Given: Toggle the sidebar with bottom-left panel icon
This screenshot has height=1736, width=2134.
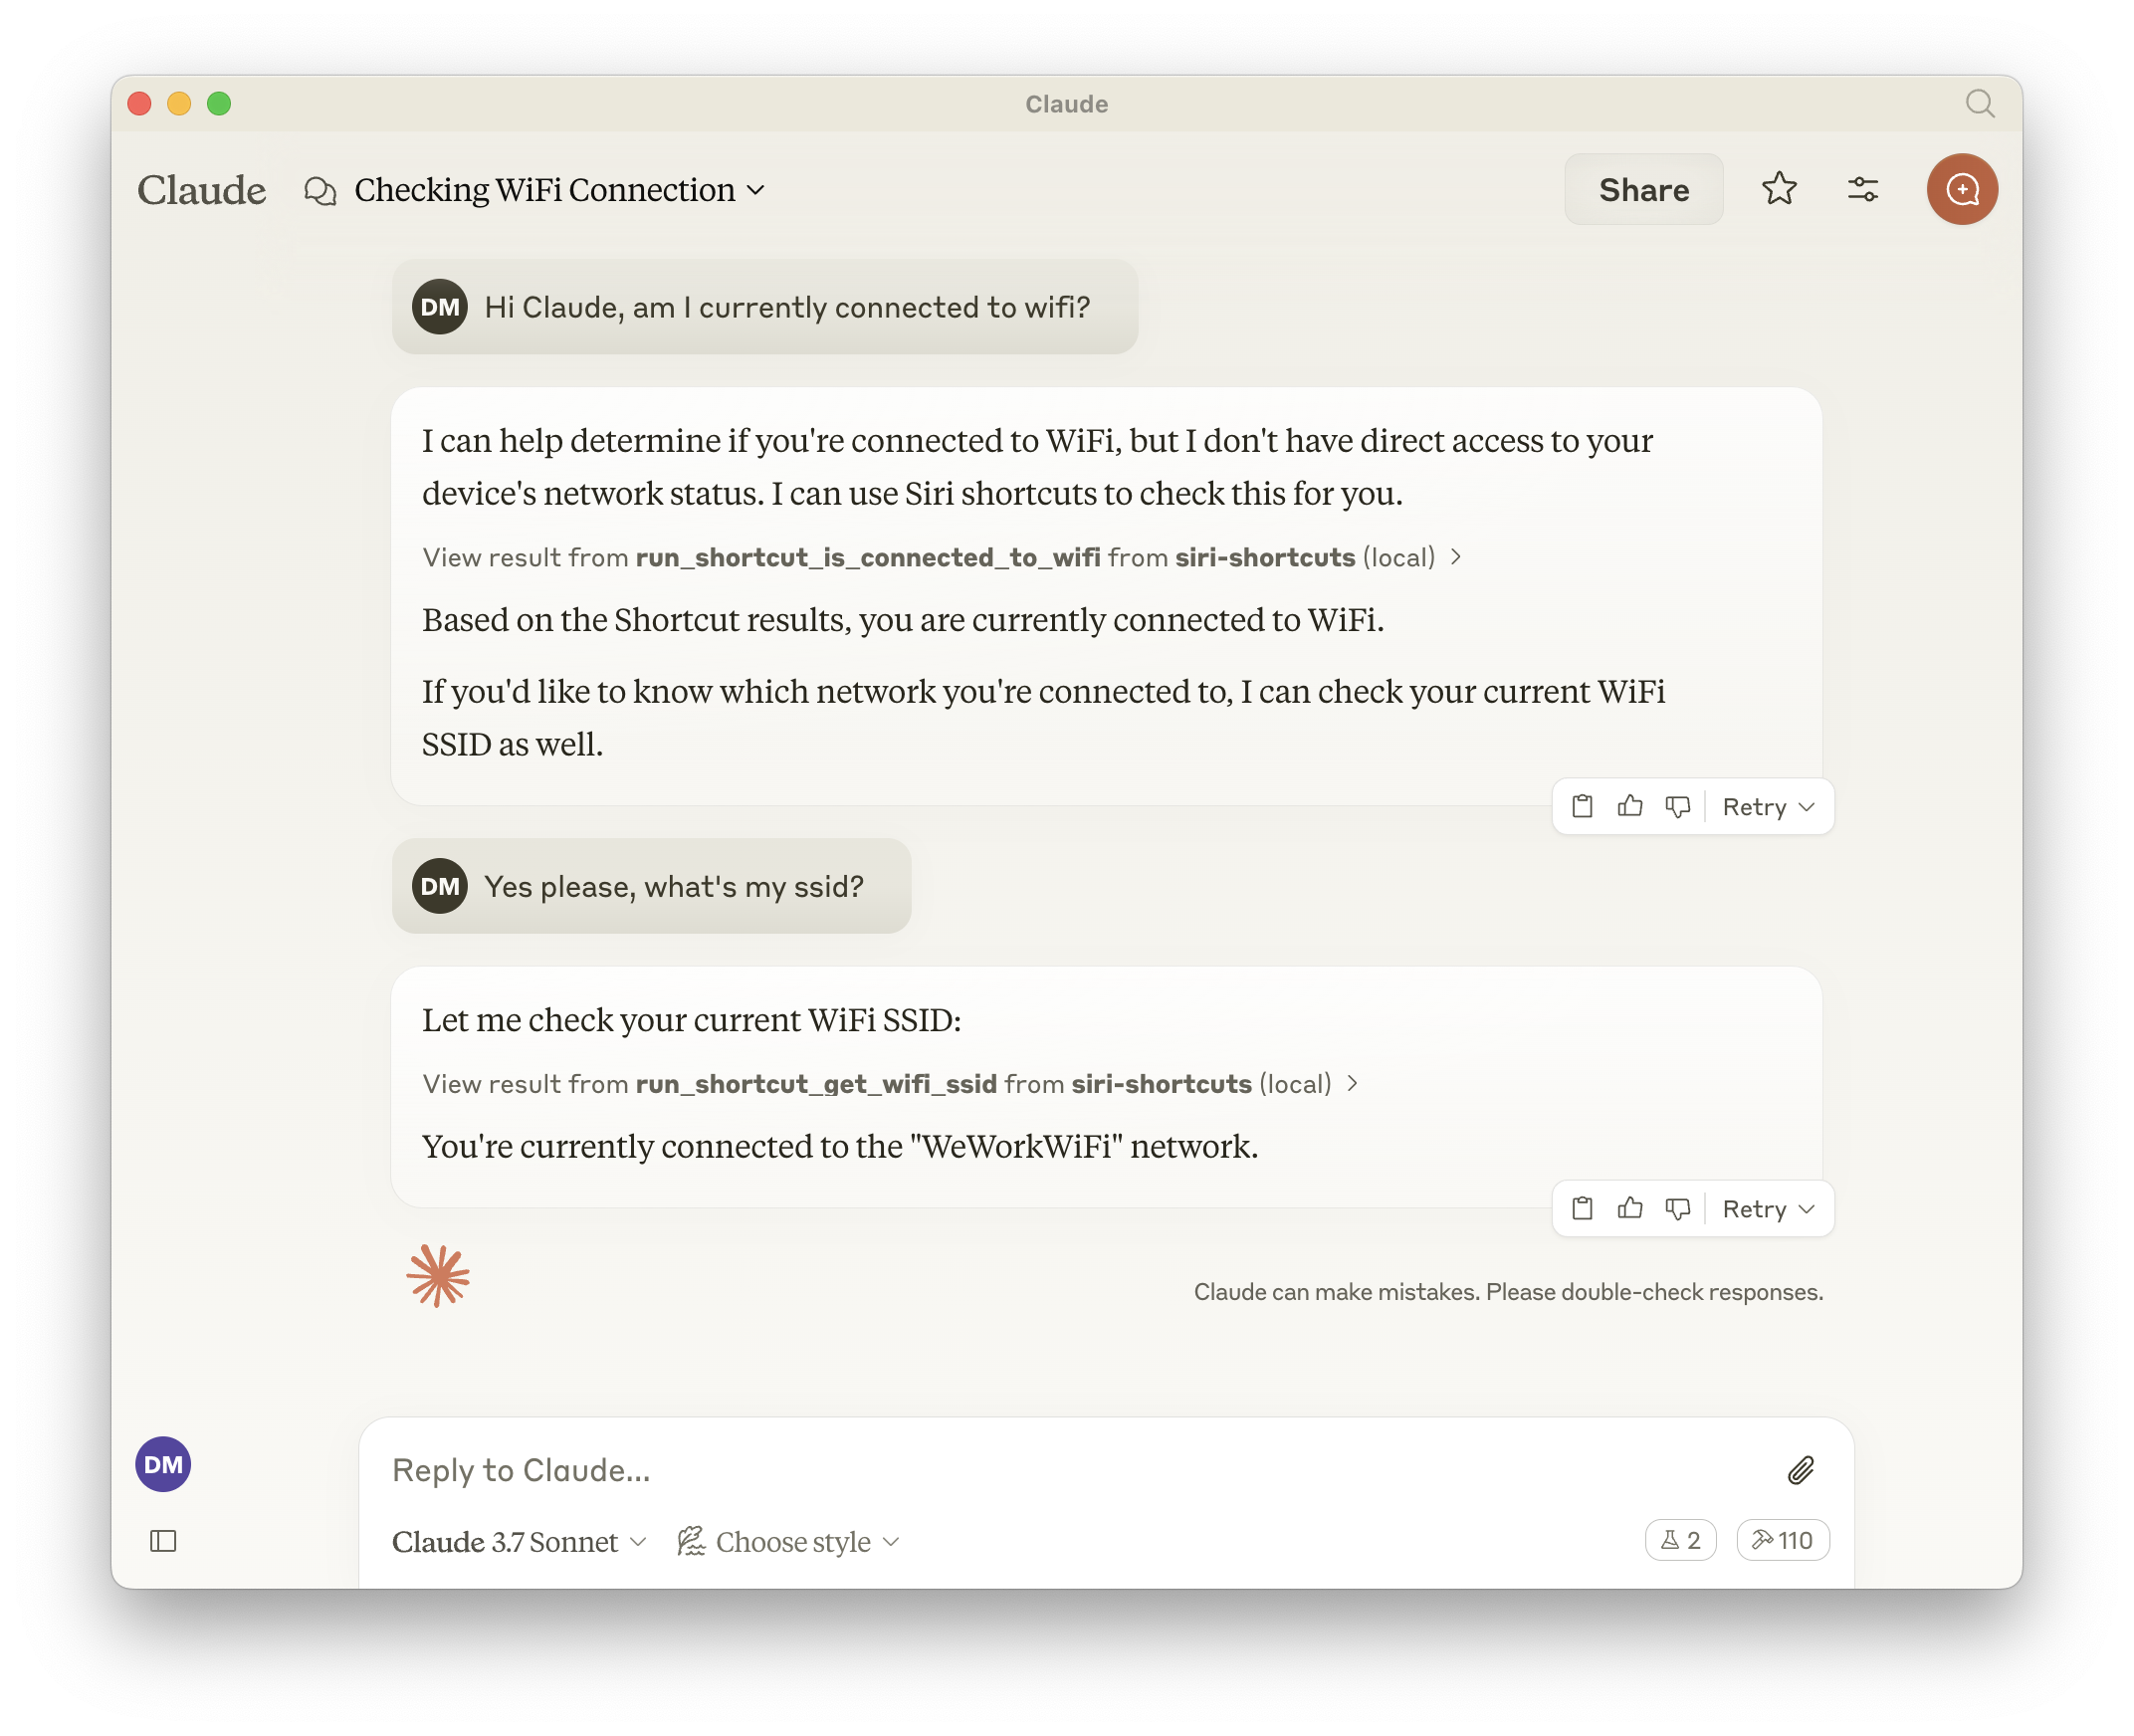Looking at the screenshot, I should (163, 1541).
